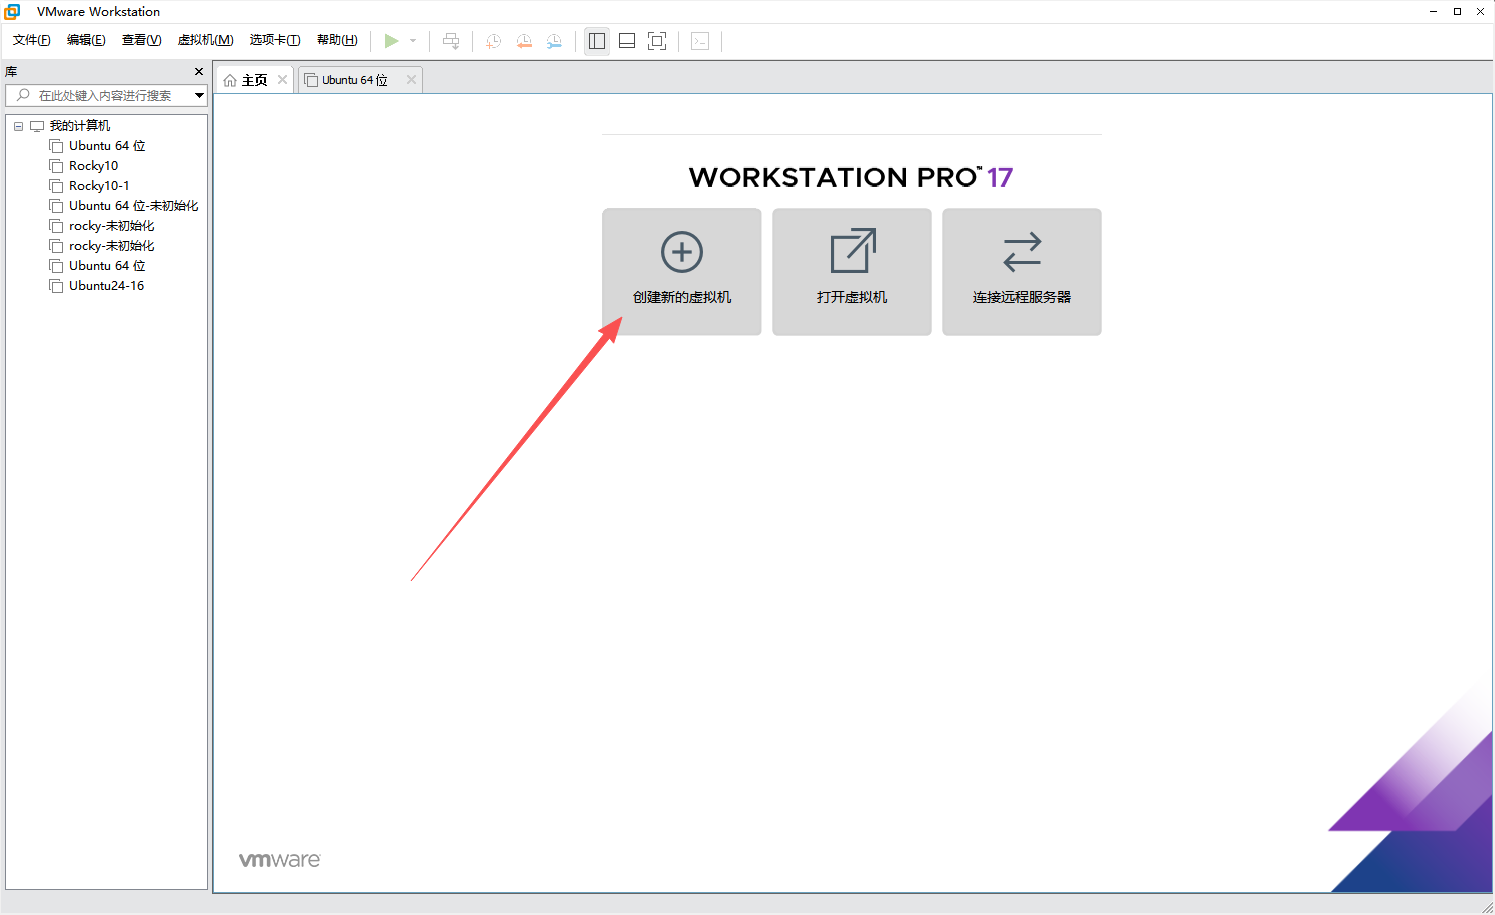
Task: Maximize the VMware Workstation window
Action: pyautogui.click(x=1457, y=12)
